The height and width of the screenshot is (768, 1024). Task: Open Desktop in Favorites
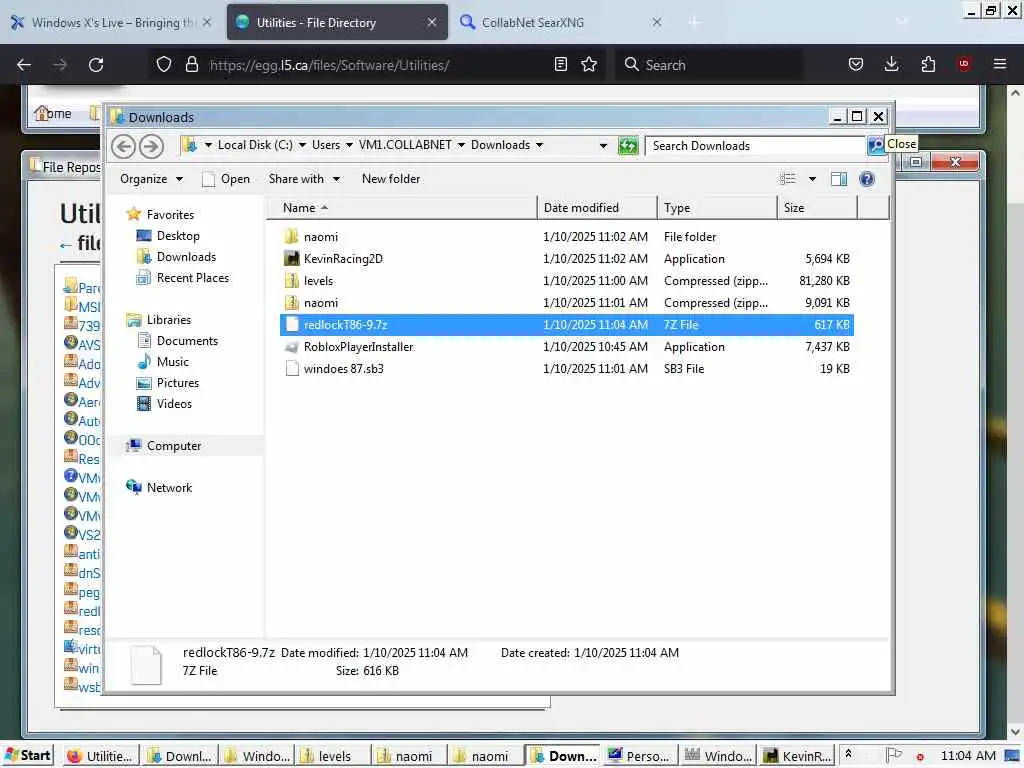pyautogui.click(x=168, y=236)
